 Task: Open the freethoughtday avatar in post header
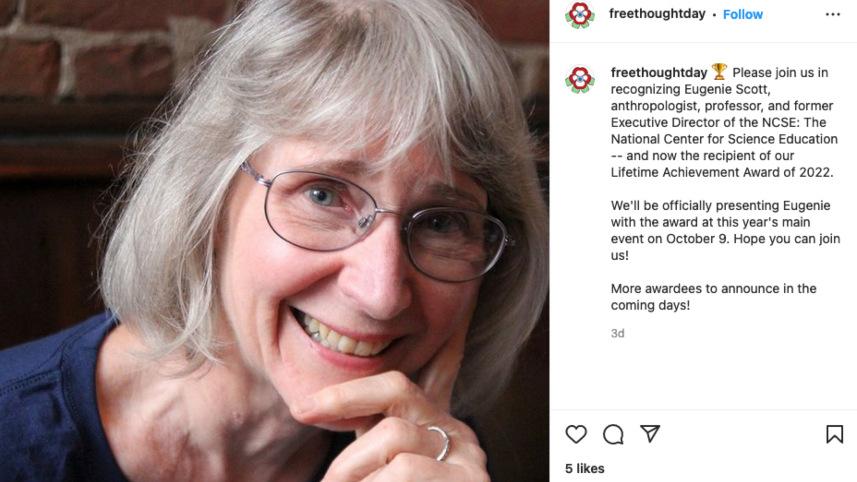[x=579, y=15]
